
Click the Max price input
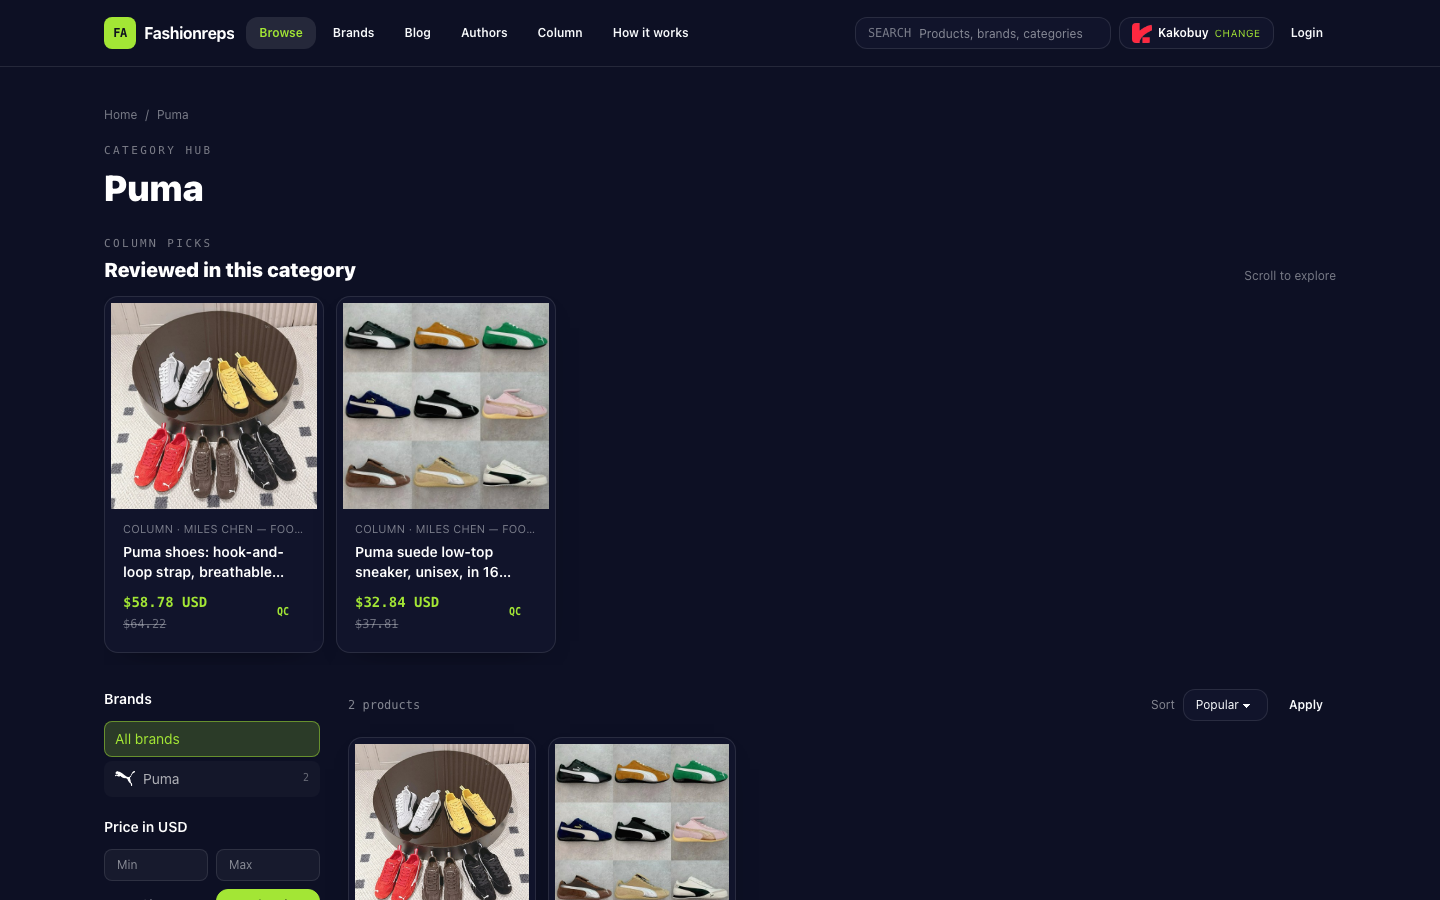tap(268, 865)
